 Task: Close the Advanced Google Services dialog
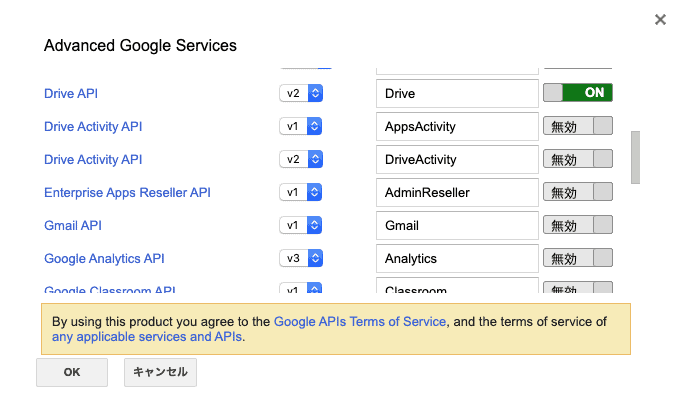pos(660,20)
